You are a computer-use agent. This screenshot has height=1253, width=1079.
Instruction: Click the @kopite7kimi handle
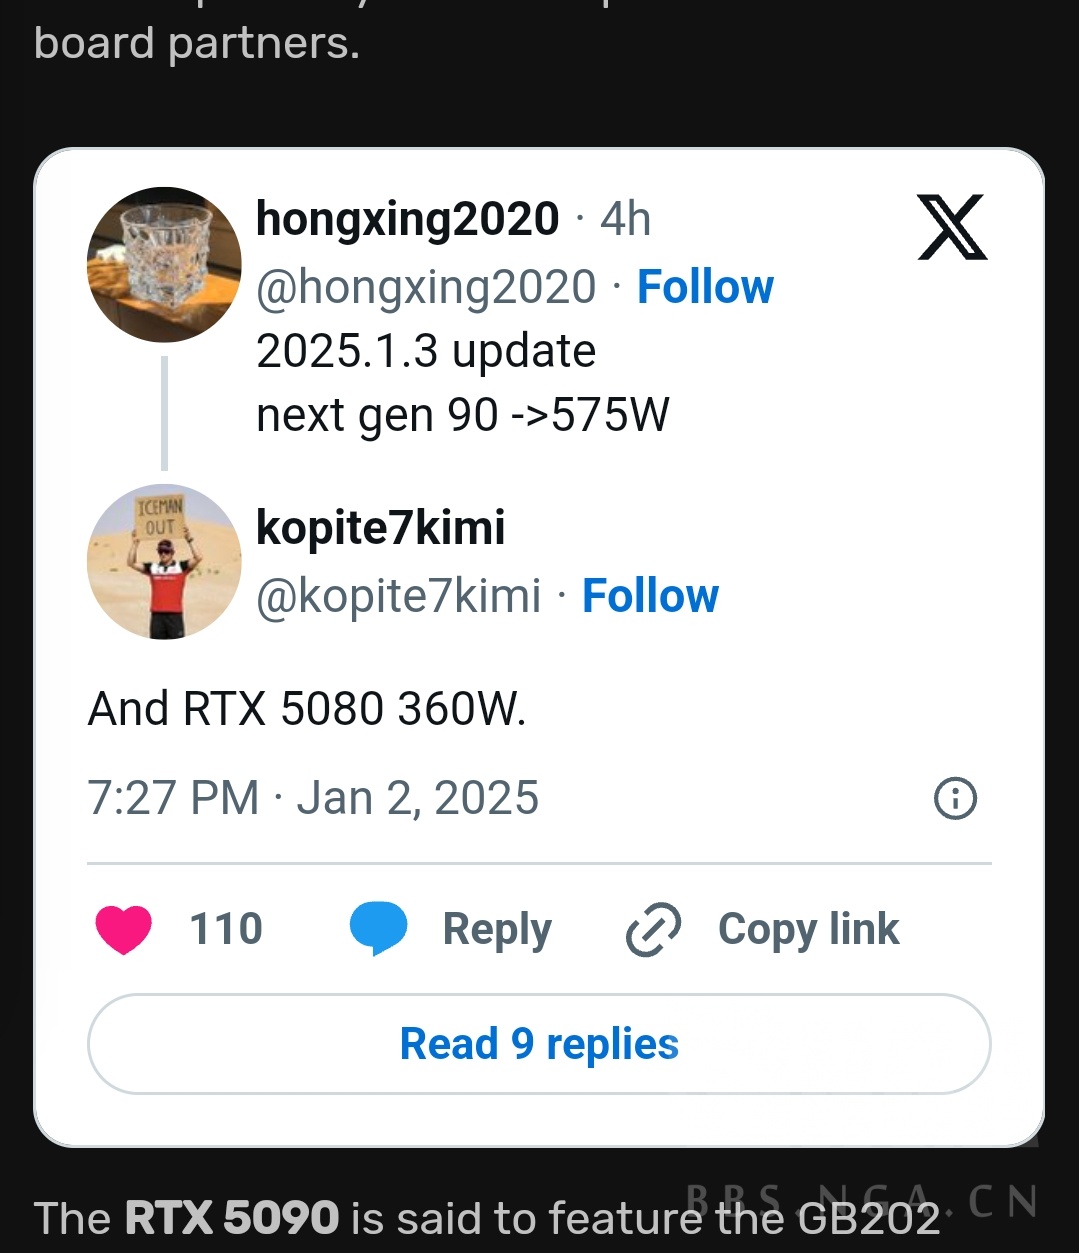[399, 596]
